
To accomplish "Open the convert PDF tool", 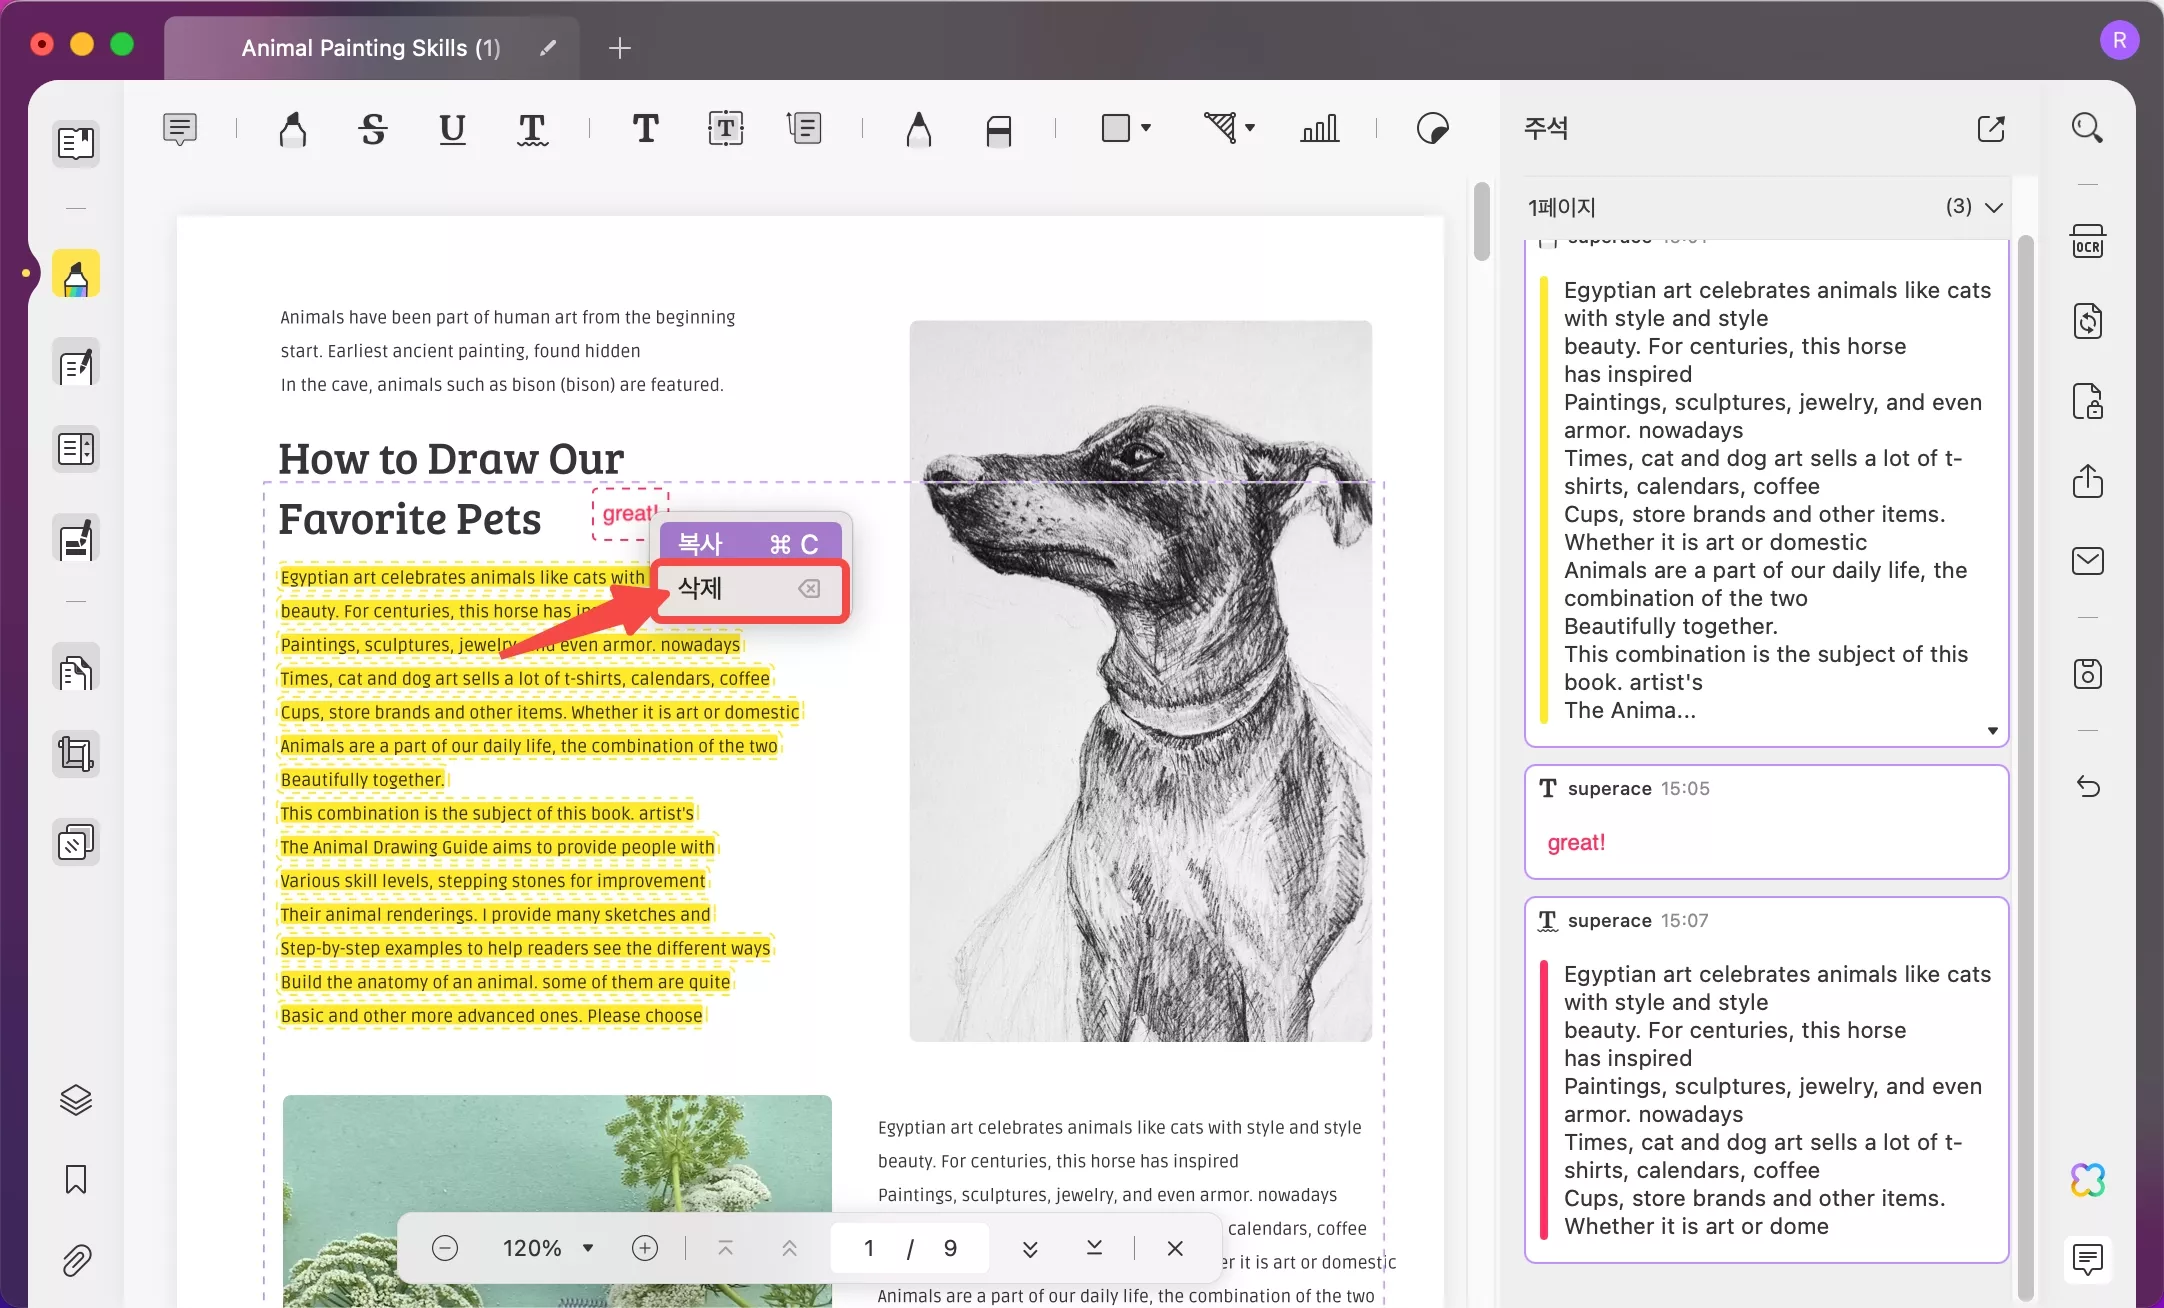I will 2087,321.
